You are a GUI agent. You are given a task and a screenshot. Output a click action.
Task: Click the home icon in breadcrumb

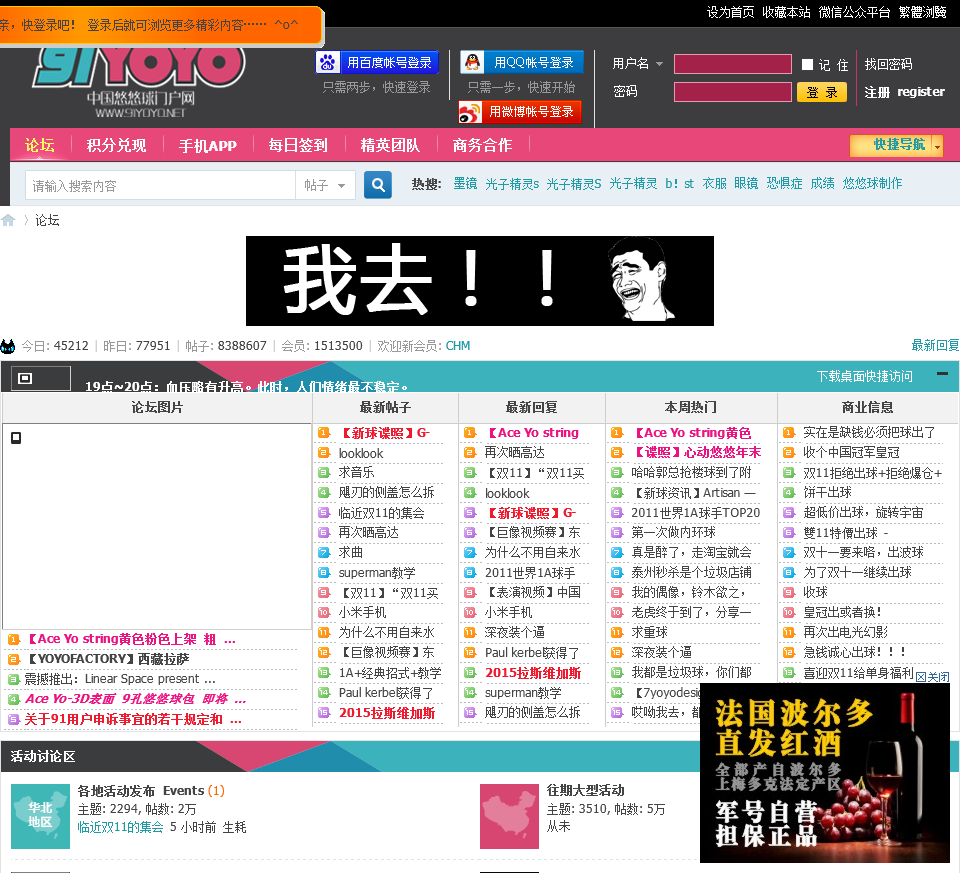click(8, 220)
